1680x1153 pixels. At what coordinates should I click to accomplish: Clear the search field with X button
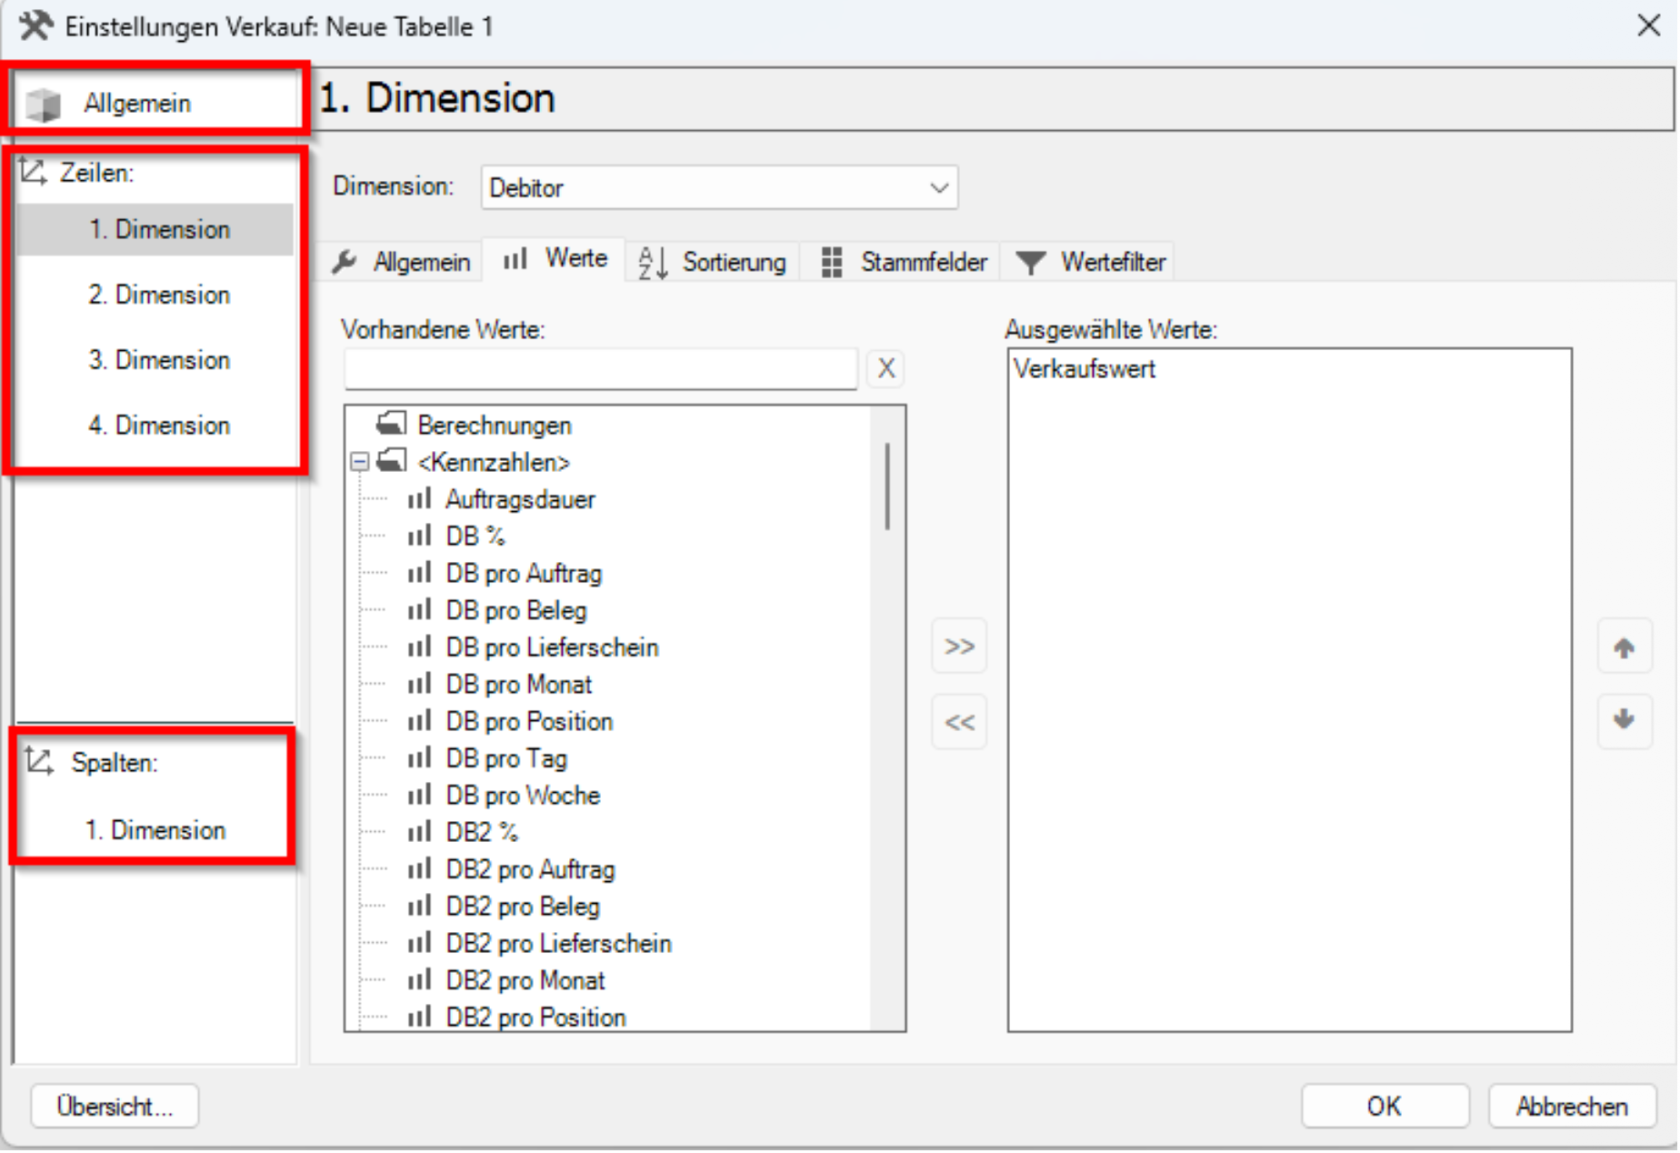(x=886, y=369)
